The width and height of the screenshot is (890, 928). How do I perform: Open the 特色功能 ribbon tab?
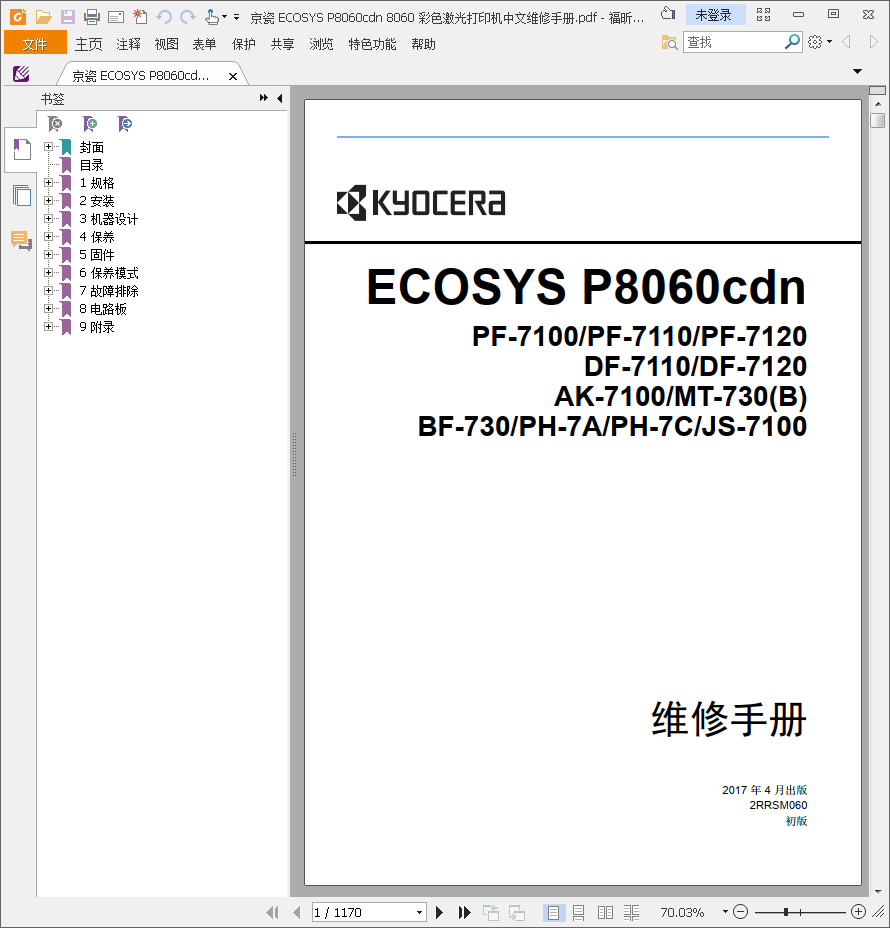pyautogui.click(x=372, y=44)
